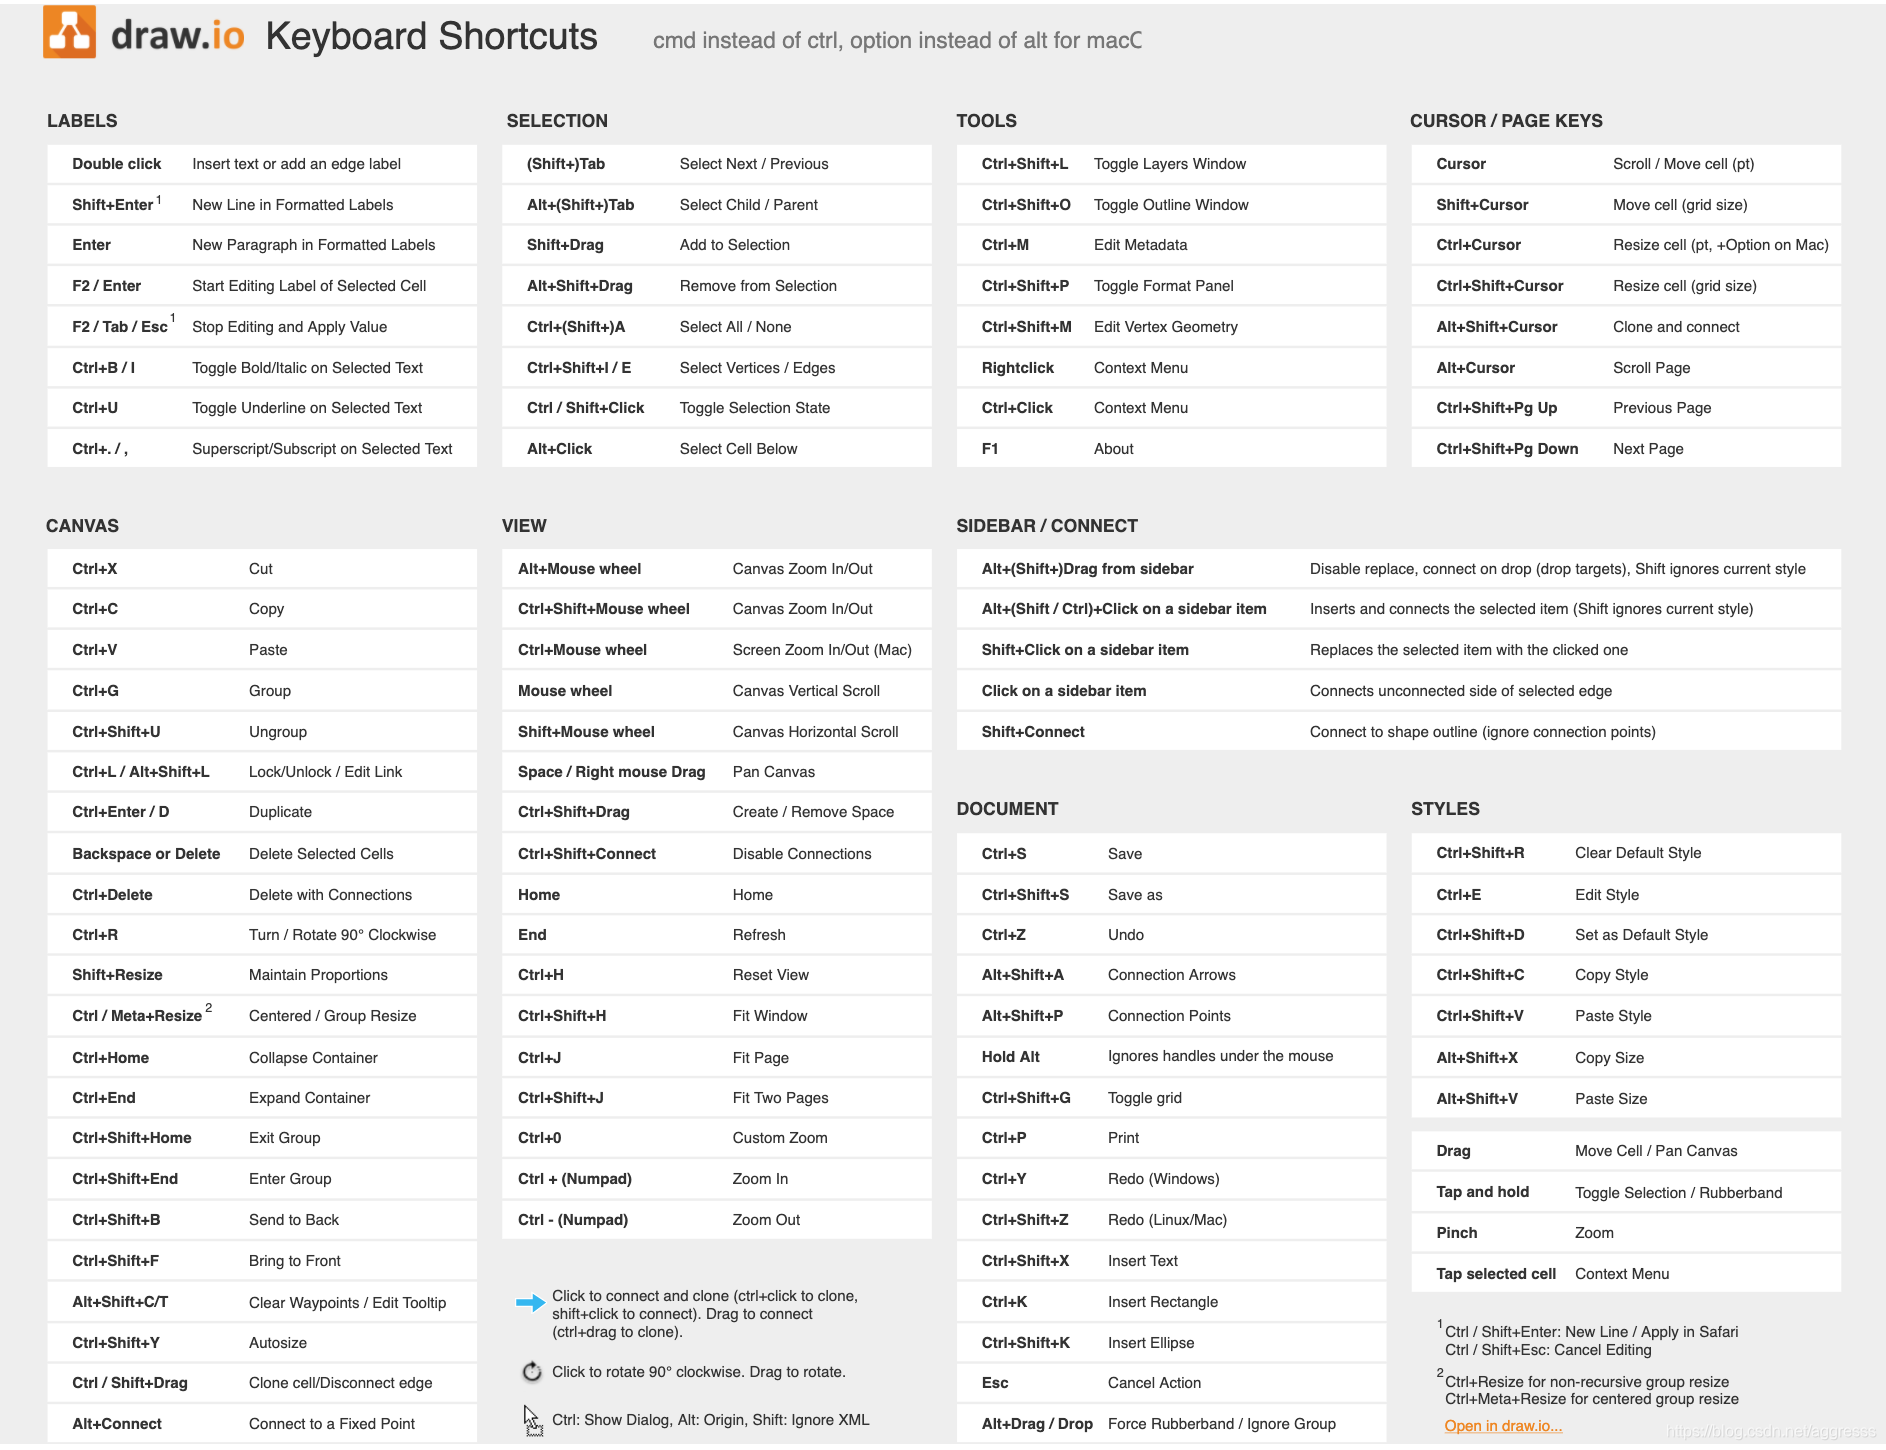Click the 'LABELS' section heading
This screenshot has height=1450, width=1886.
coord(82,121)
